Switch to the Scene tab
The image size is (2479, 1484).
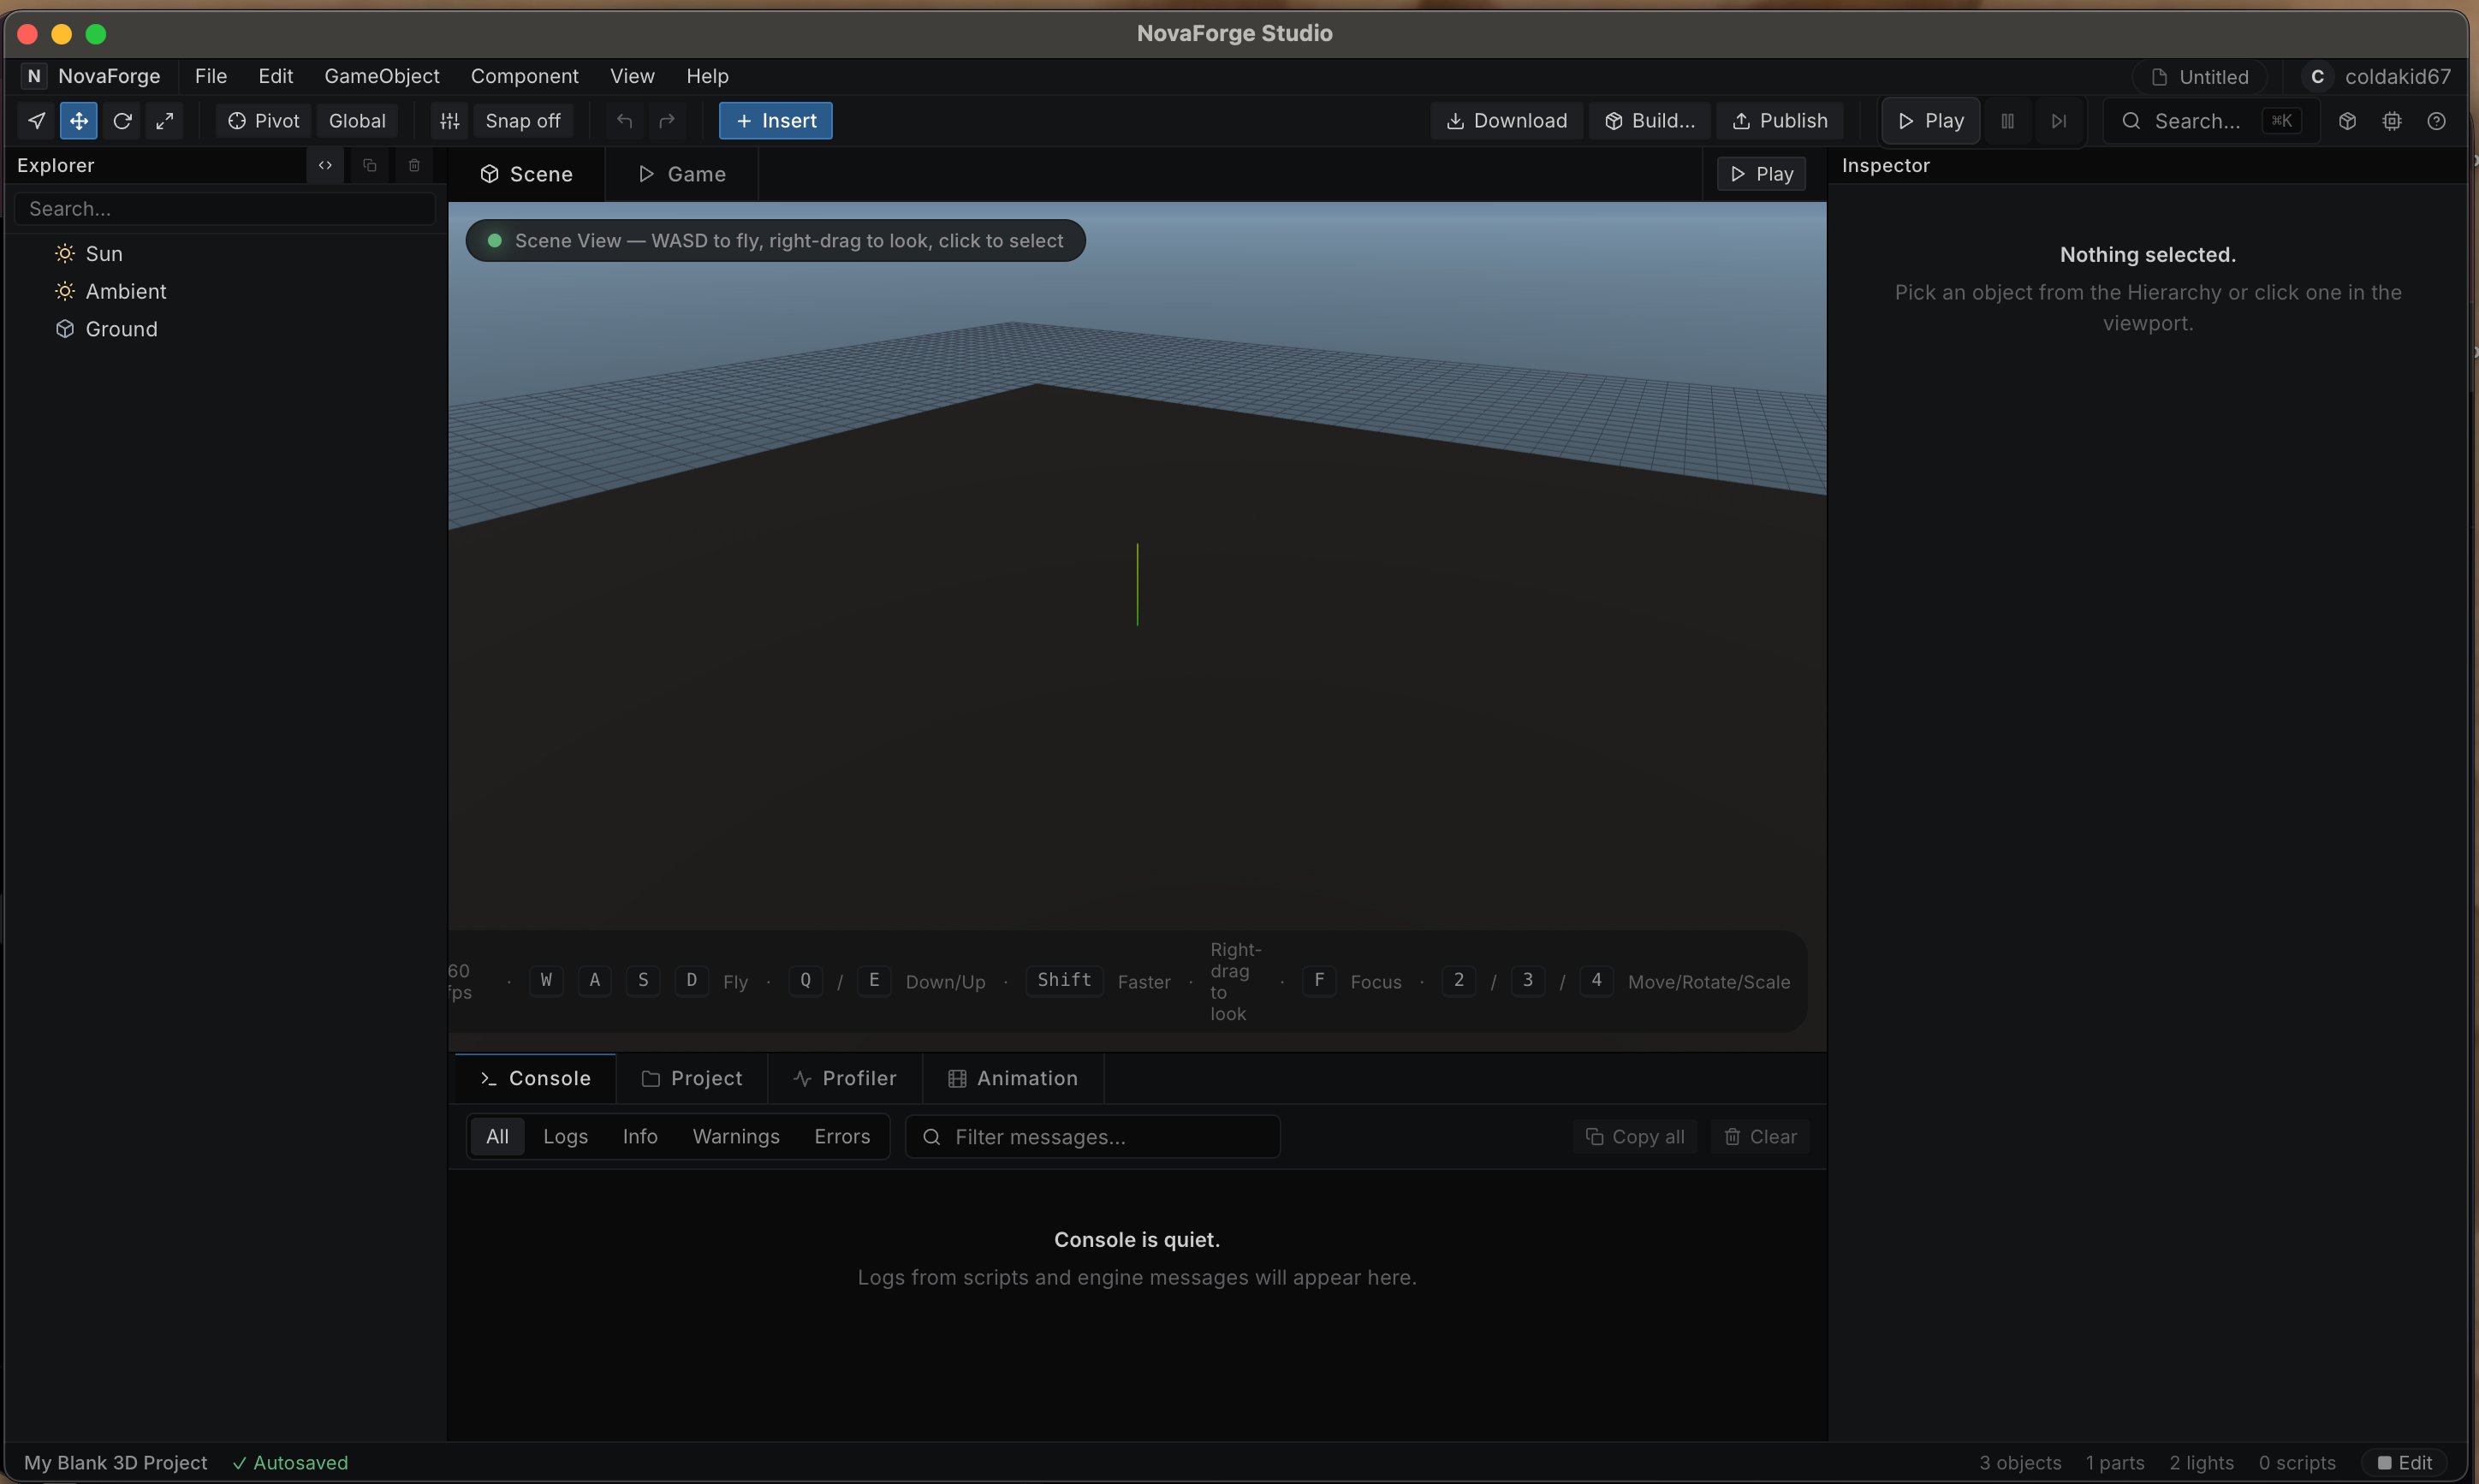pyautogui.click(x=526, y=174)
